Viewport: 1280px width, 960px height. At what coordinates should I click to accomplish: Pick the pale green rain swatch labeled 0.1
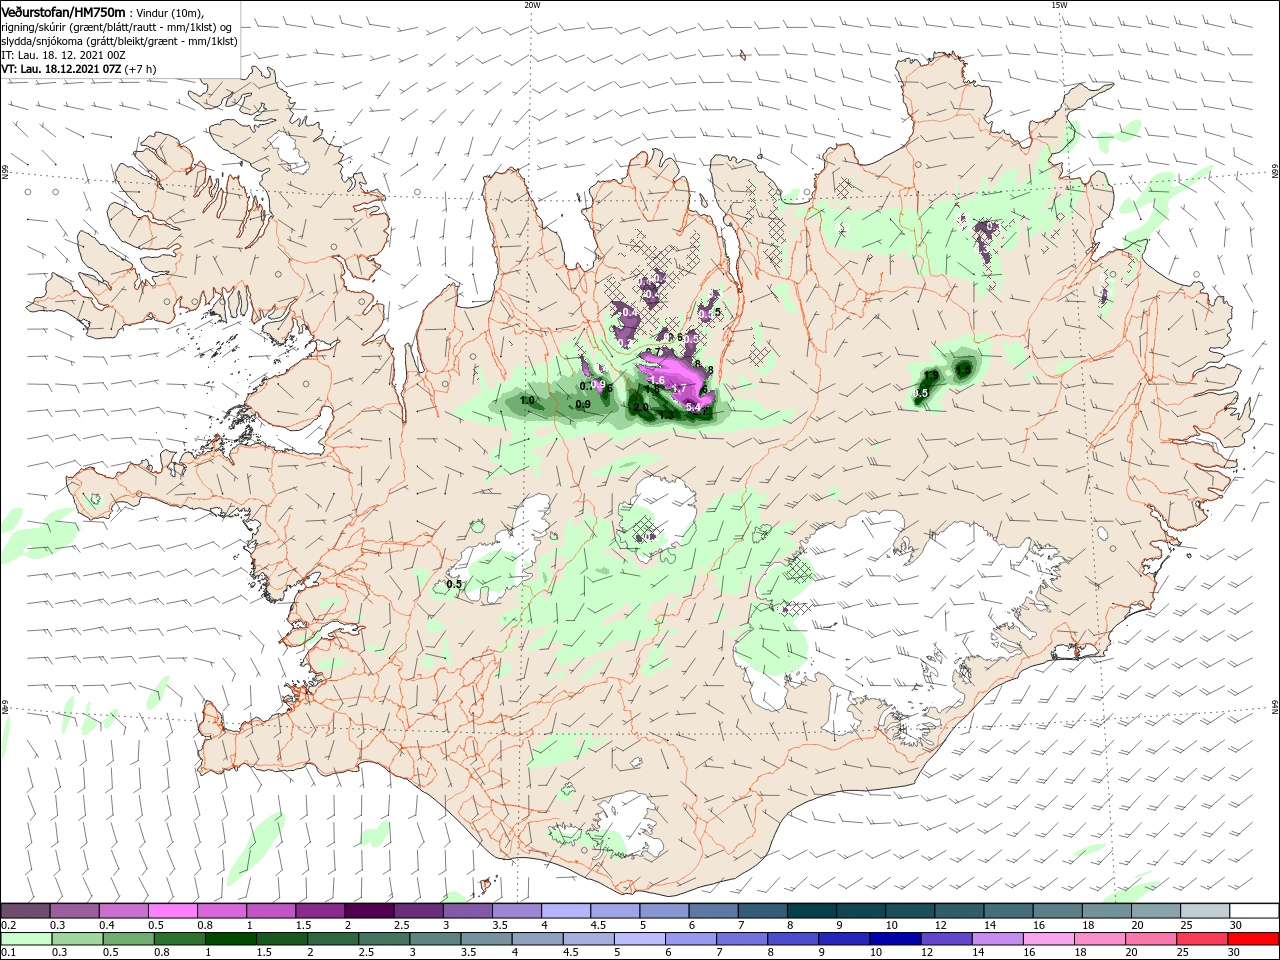[x=26, y=939]
